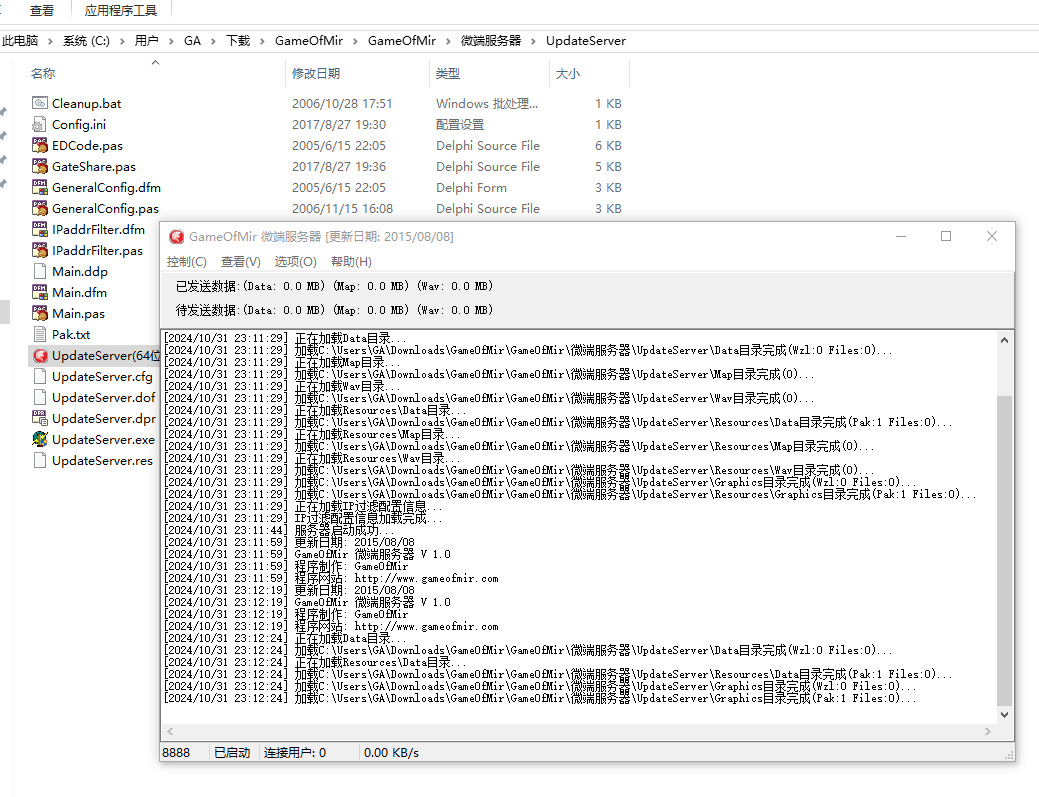Click the EDCode.pas Delphi file icon
The width and height of the screenshot is (1039, 797).
(40, 145)
